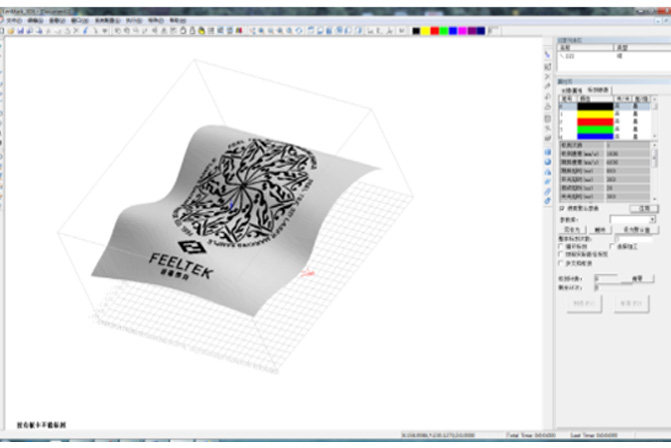
Task: Click the blue cube icon in right toolbar
Action: point(548,152)
